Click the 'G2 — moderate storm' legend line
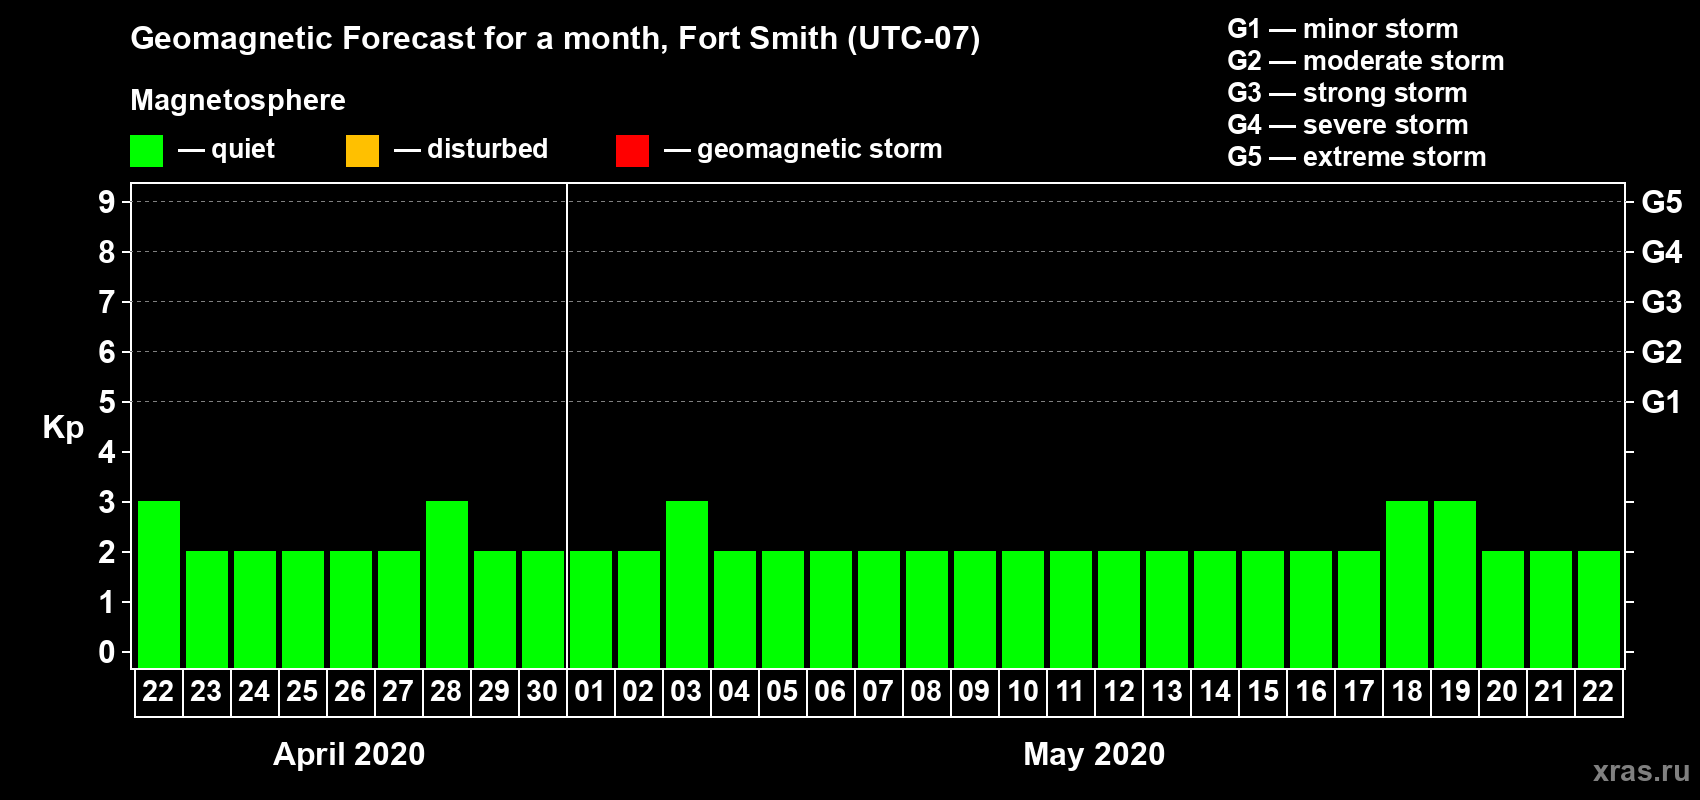The height and width of the screenshot is (800, 1700). pos(1366,61)
